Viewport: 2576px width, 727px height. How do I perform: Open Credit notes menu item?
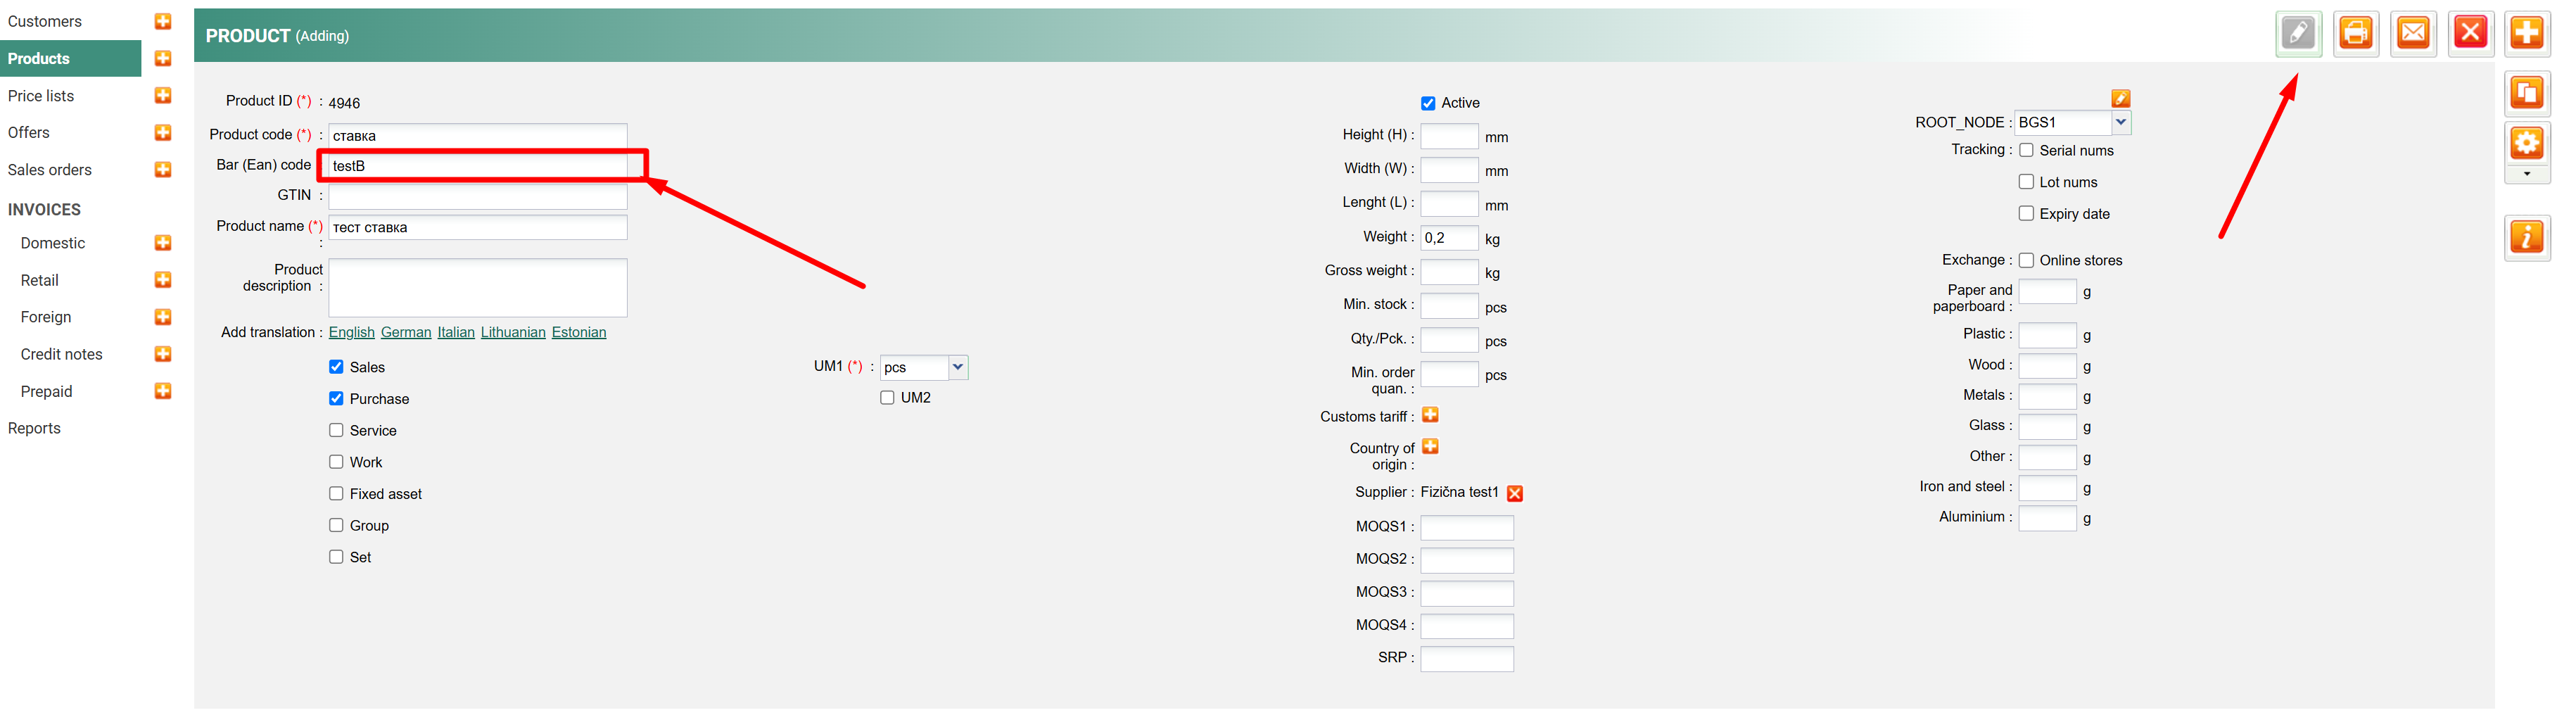[x=62, y=354]
